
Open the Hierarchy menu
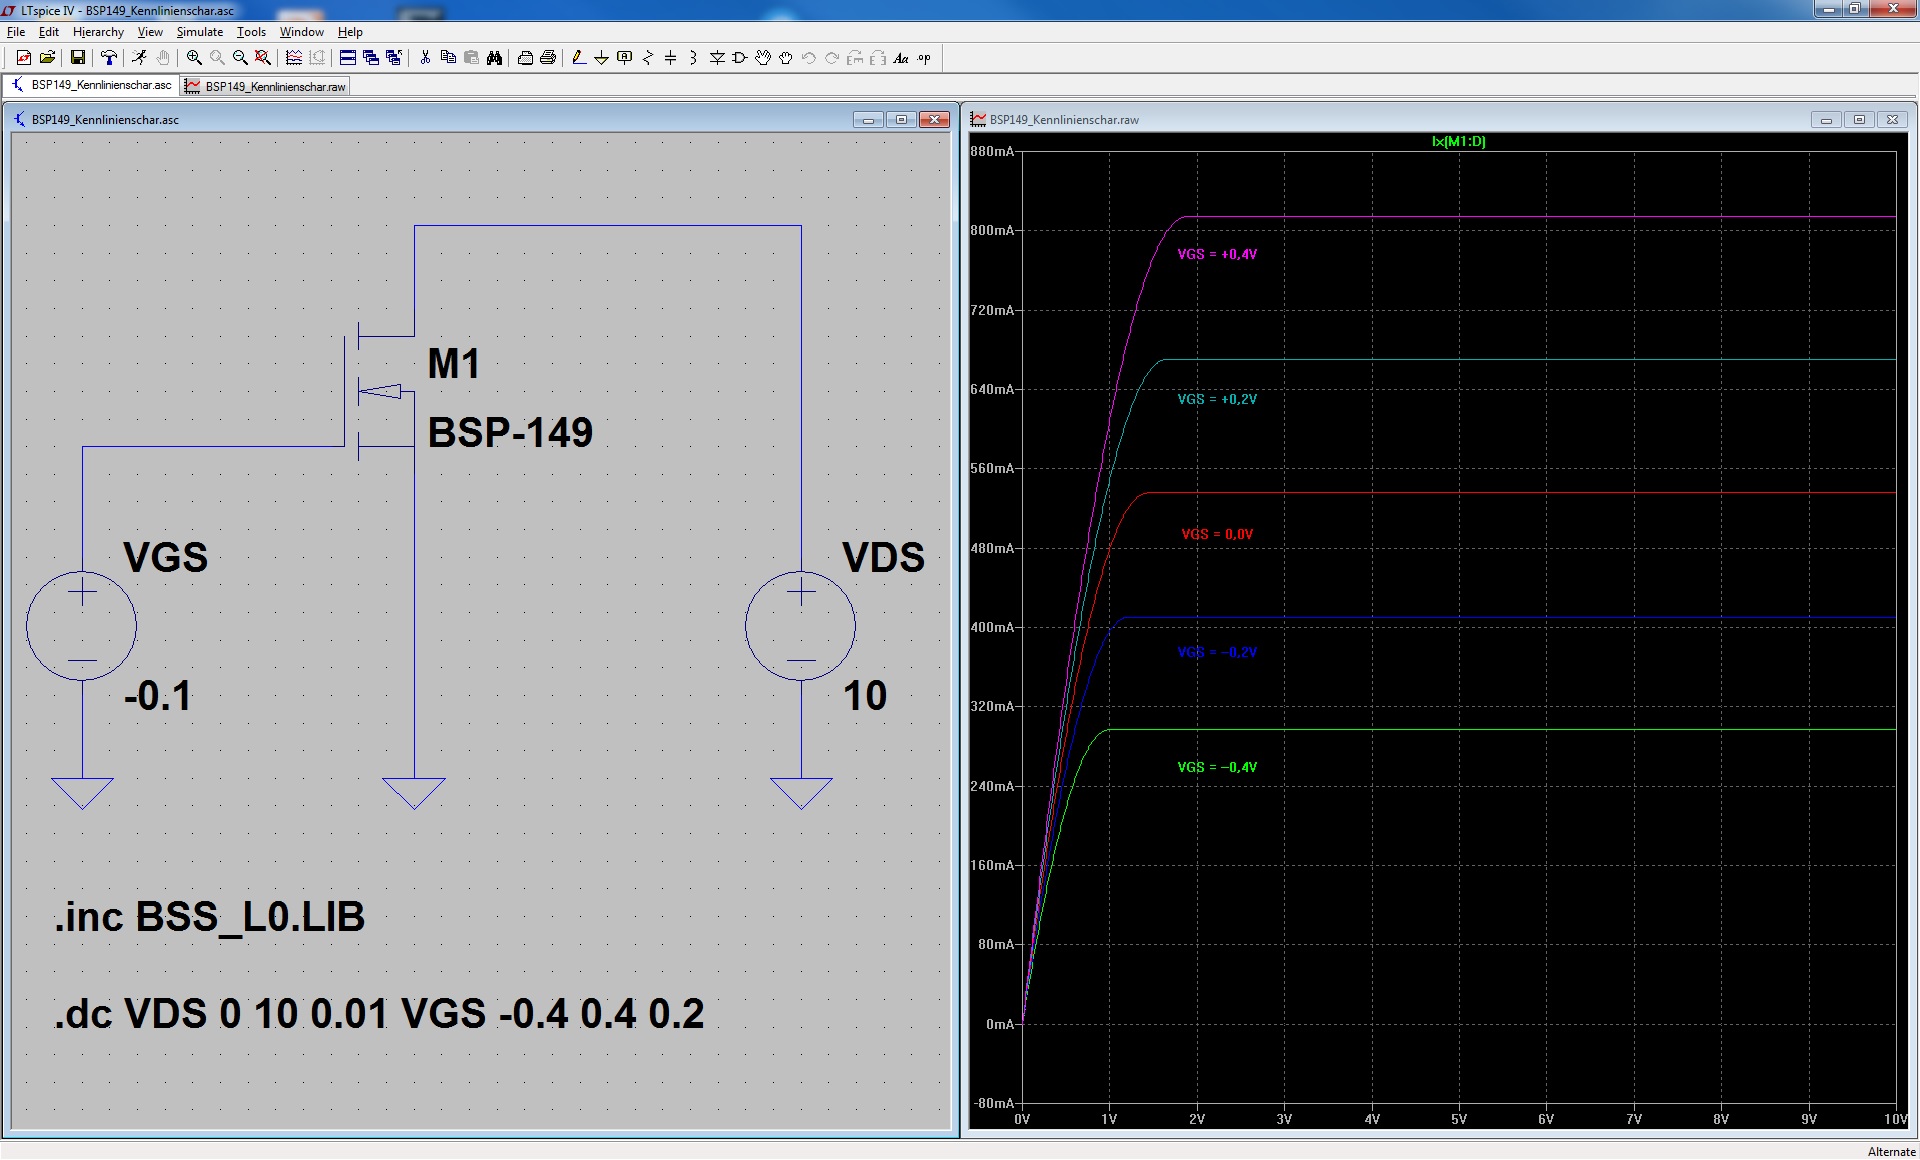point(98,32)
